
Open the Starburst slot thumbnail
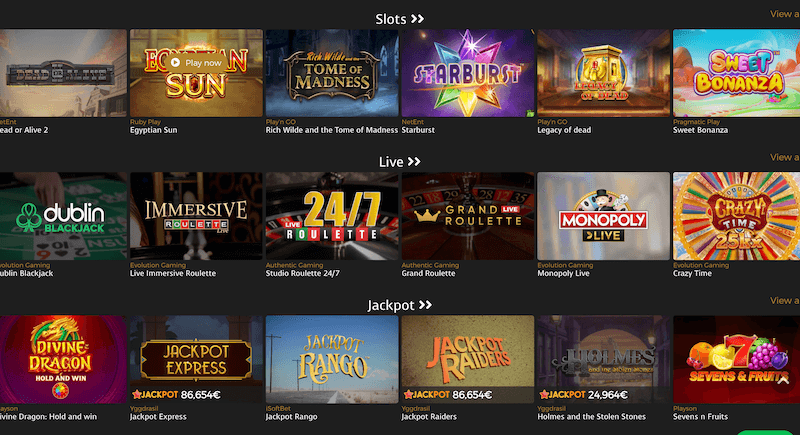pos(468,73)
